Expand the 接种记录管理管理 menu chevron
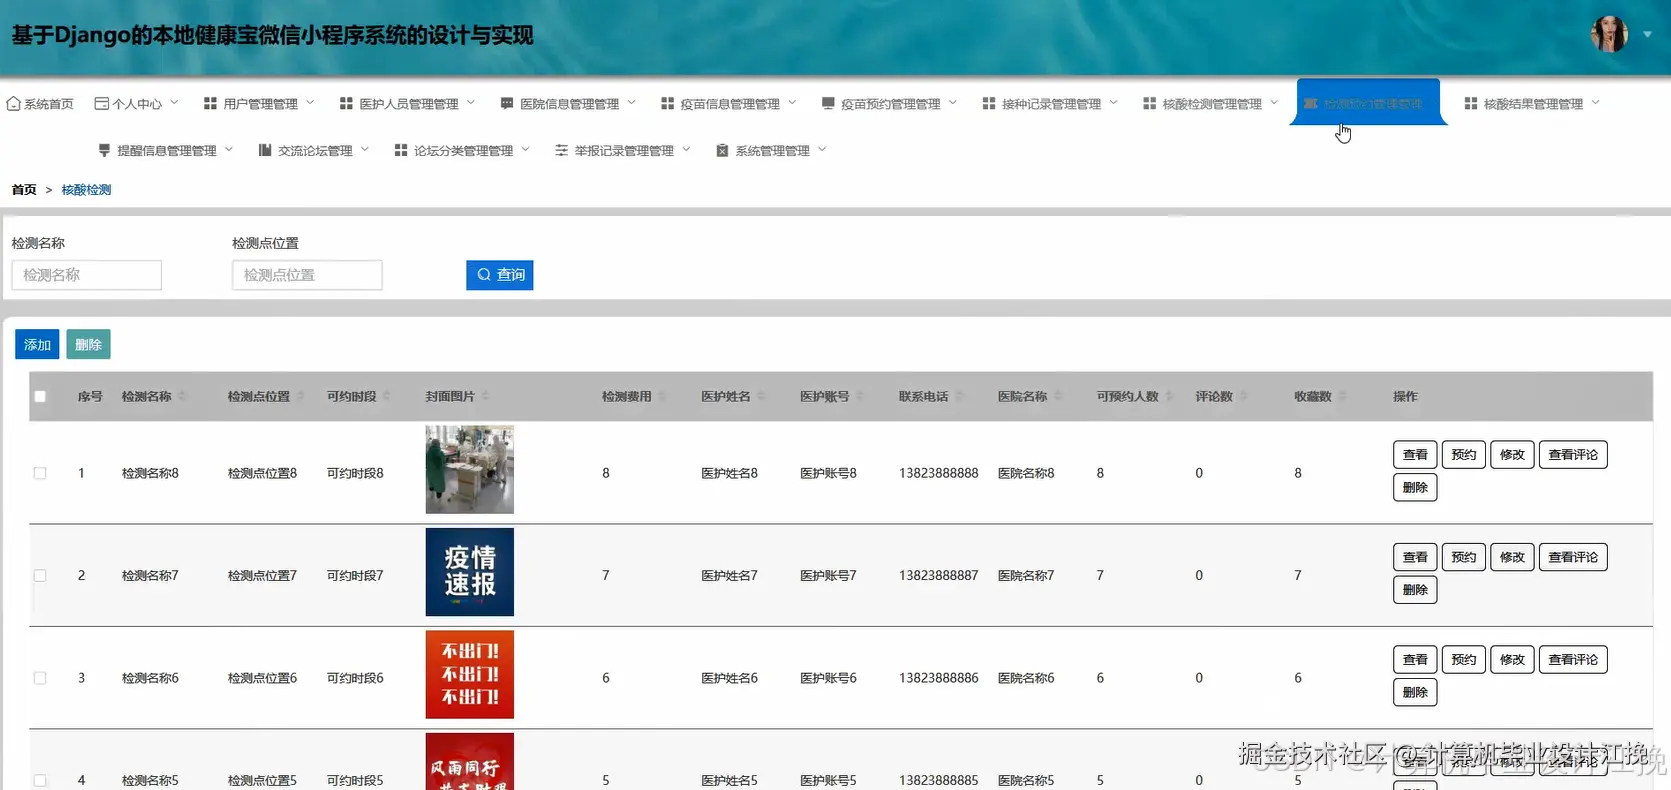Viewport: 1671px width, 790px height. coord(1114,103)
